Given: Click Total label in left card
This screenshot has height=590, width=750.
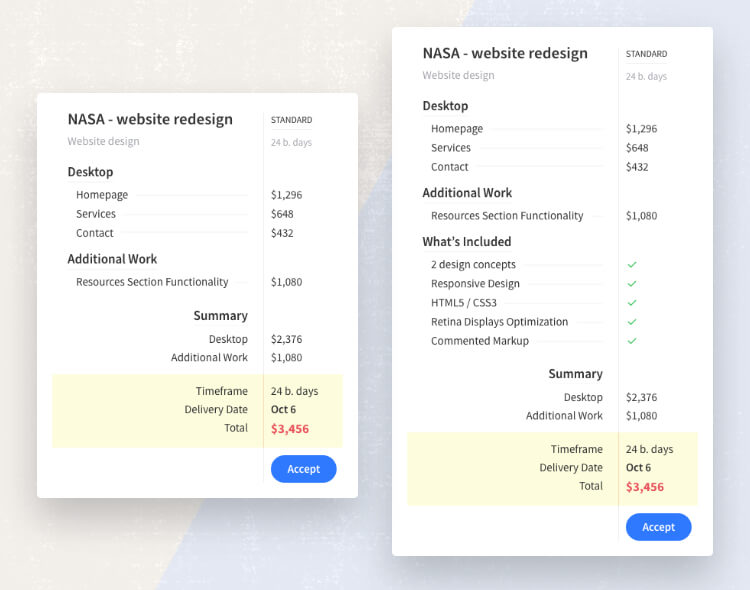Looking at the screenshot, I should 236,428.
